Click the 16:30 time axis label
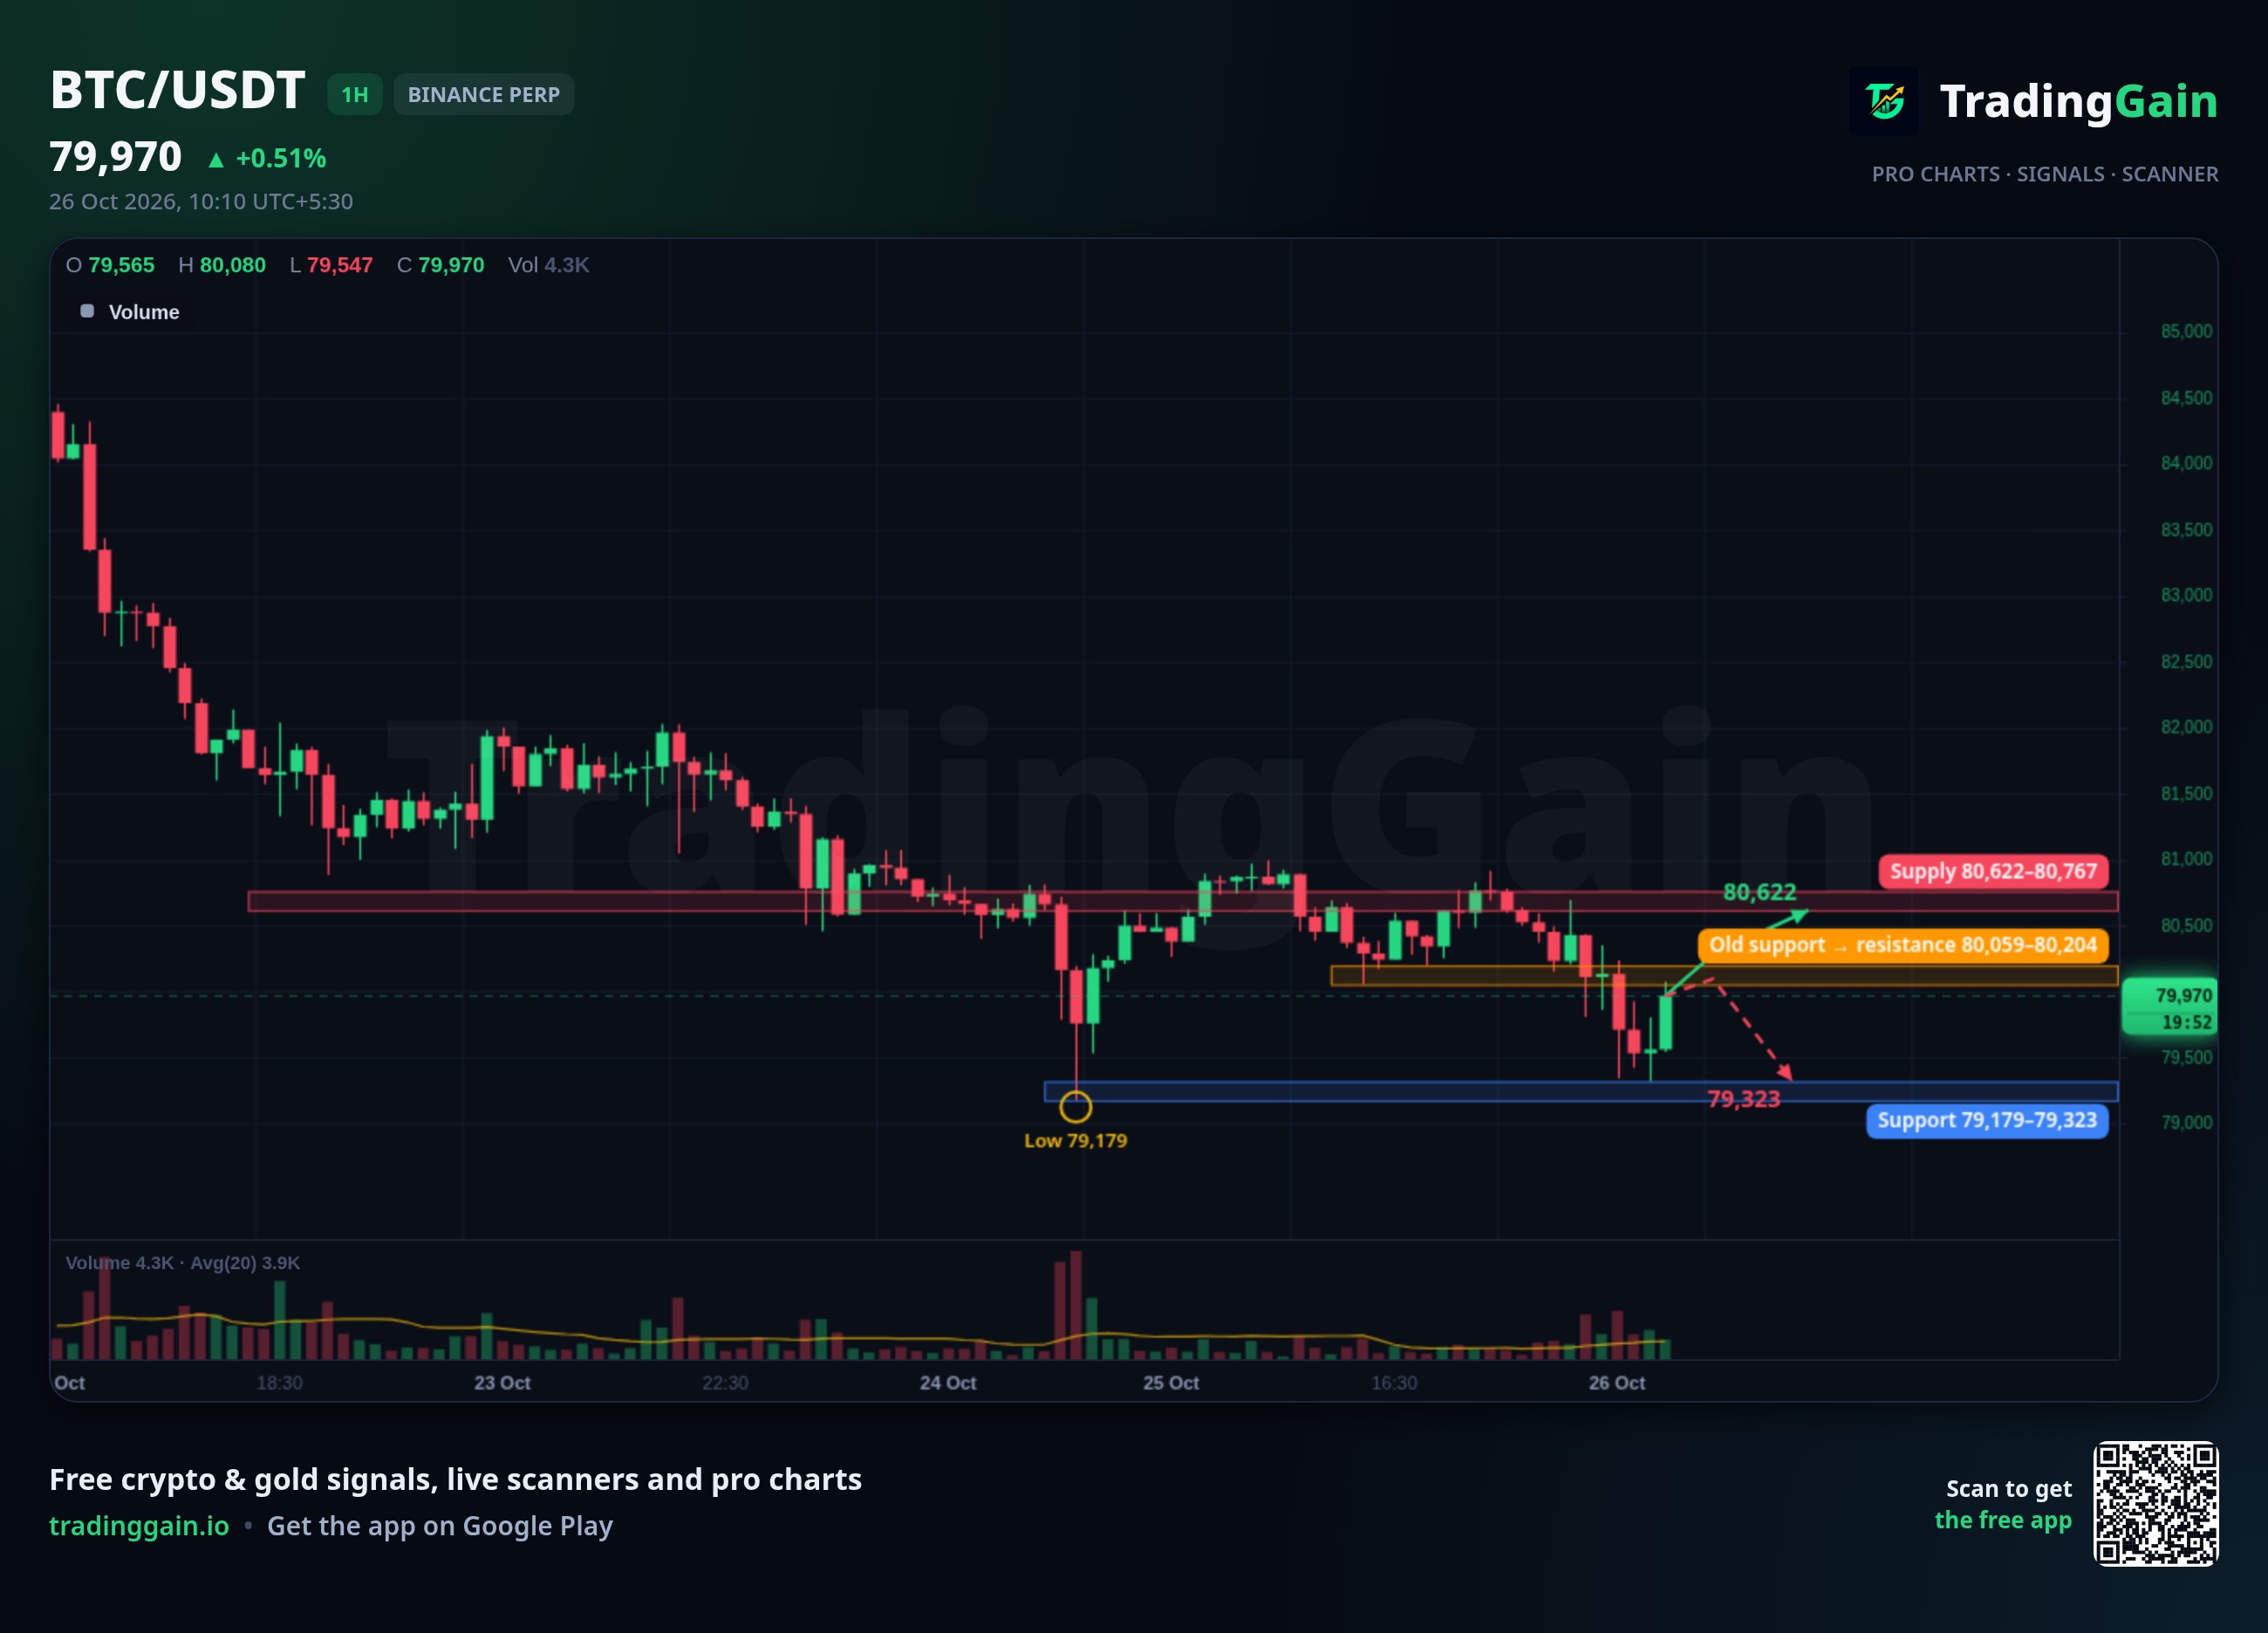The width and height of the screenshot is (2268, 1633). point(1394,1382)
